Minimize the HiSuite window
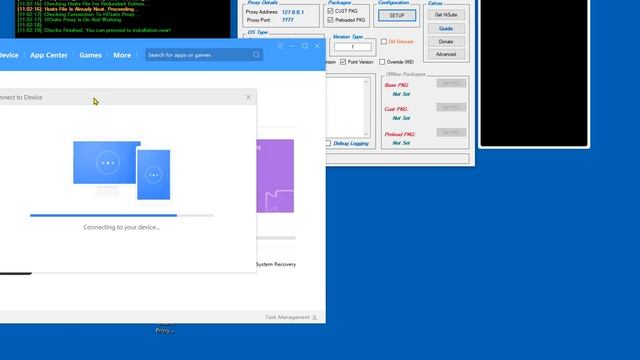Image resolution: width=640 pixels, height=360 pixels. [293, 46]
